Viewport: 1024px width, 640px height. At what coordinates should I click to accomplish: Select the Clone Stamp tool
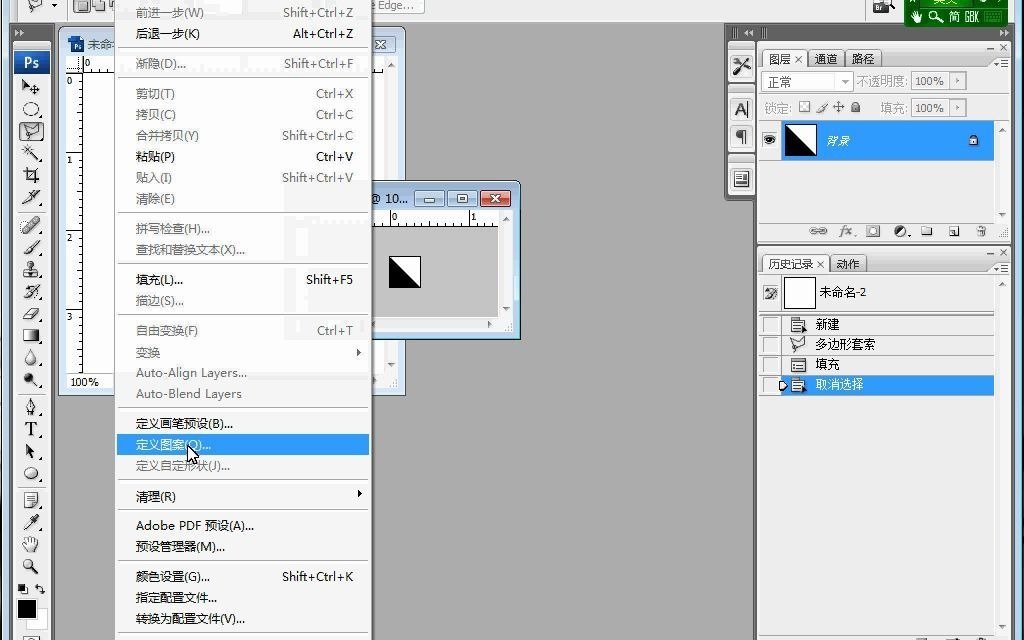[31, 270]
